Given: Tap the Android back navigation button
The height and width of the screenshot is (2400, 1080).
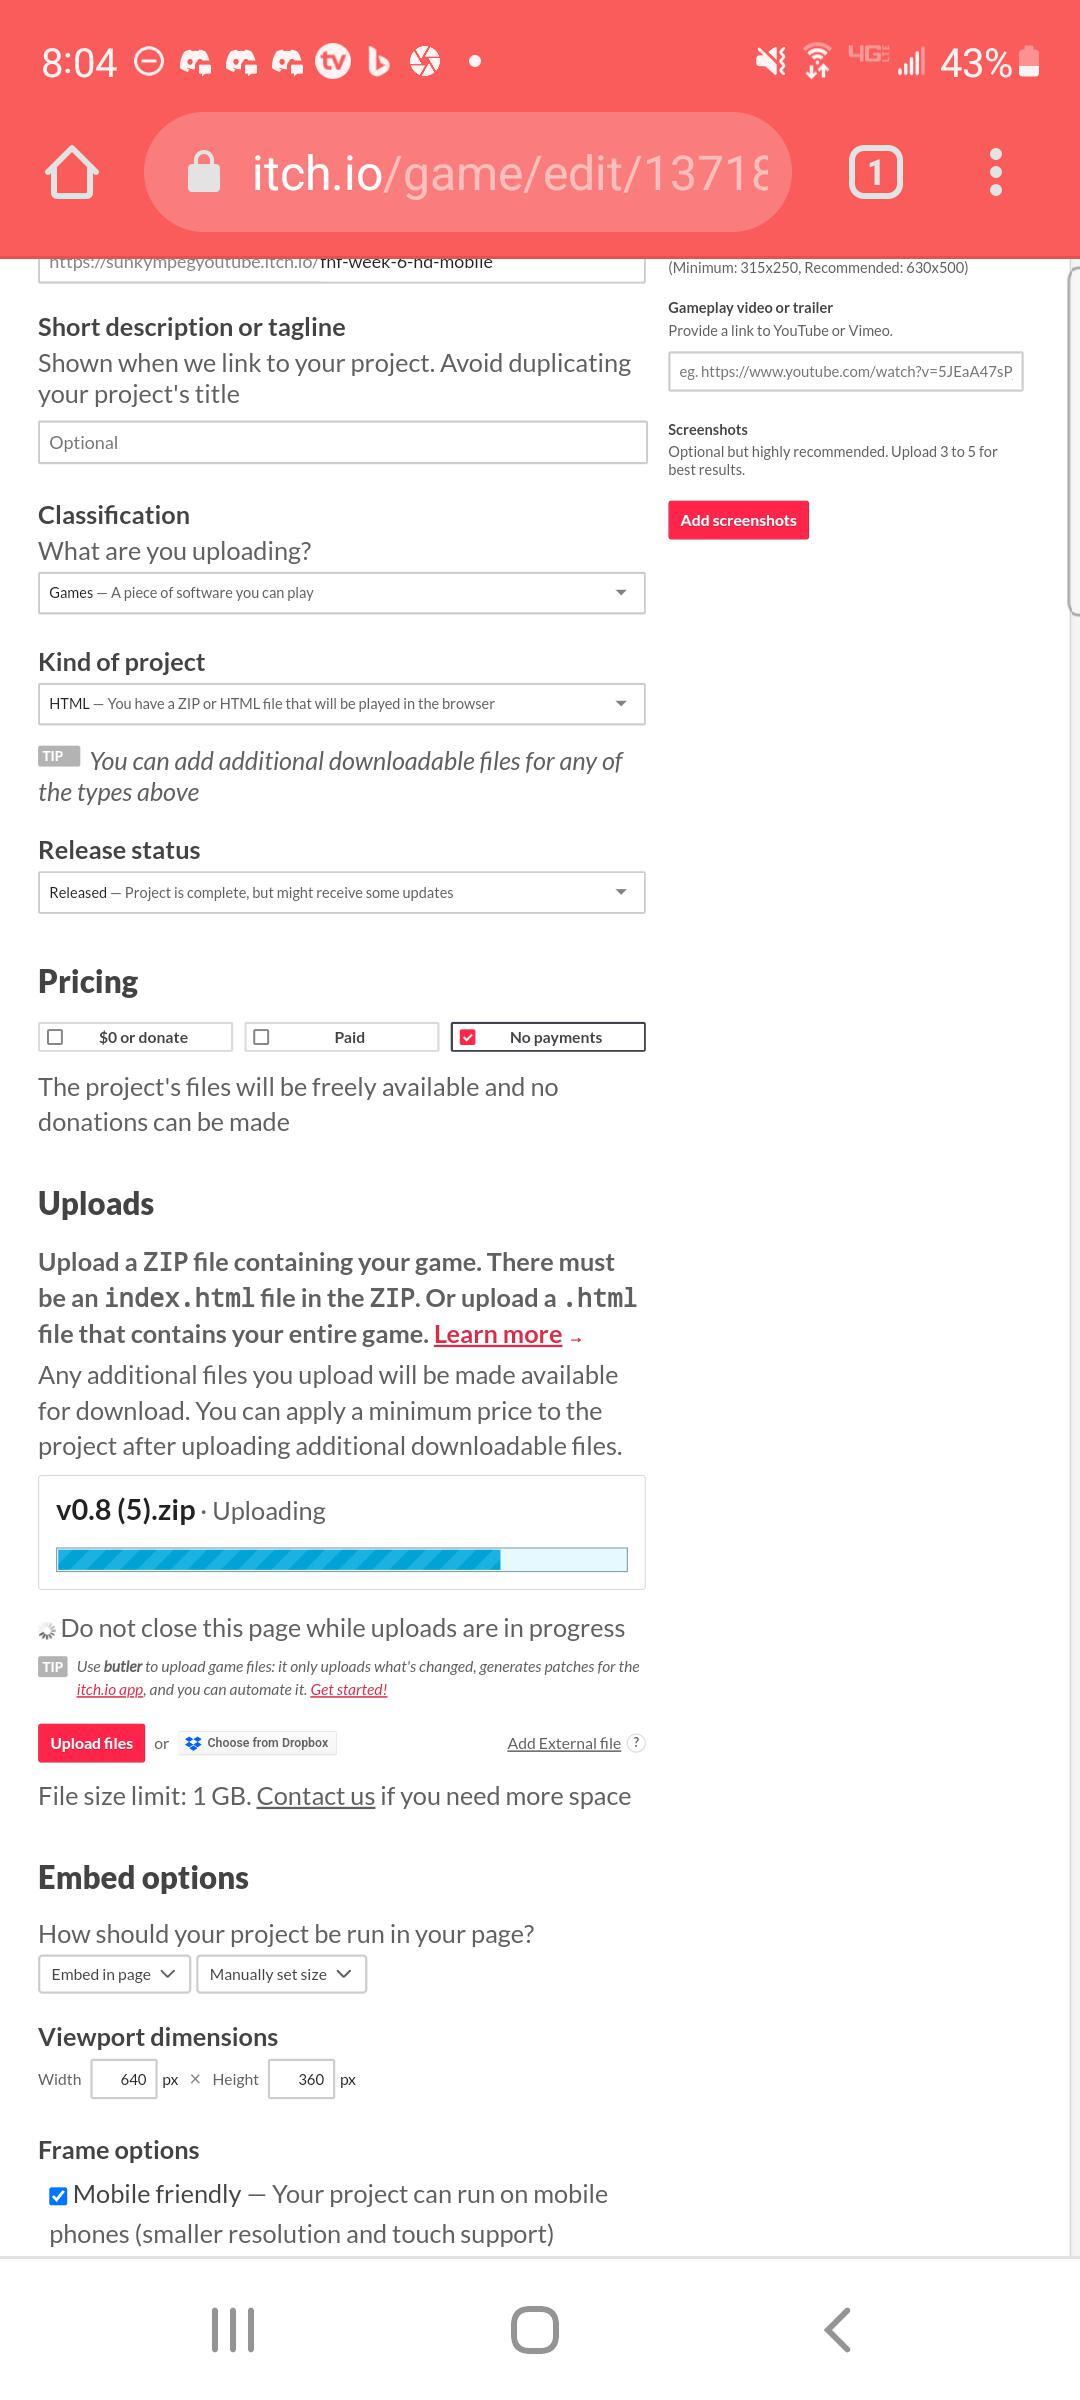Looking at the screenshot, I should 838,2330.
